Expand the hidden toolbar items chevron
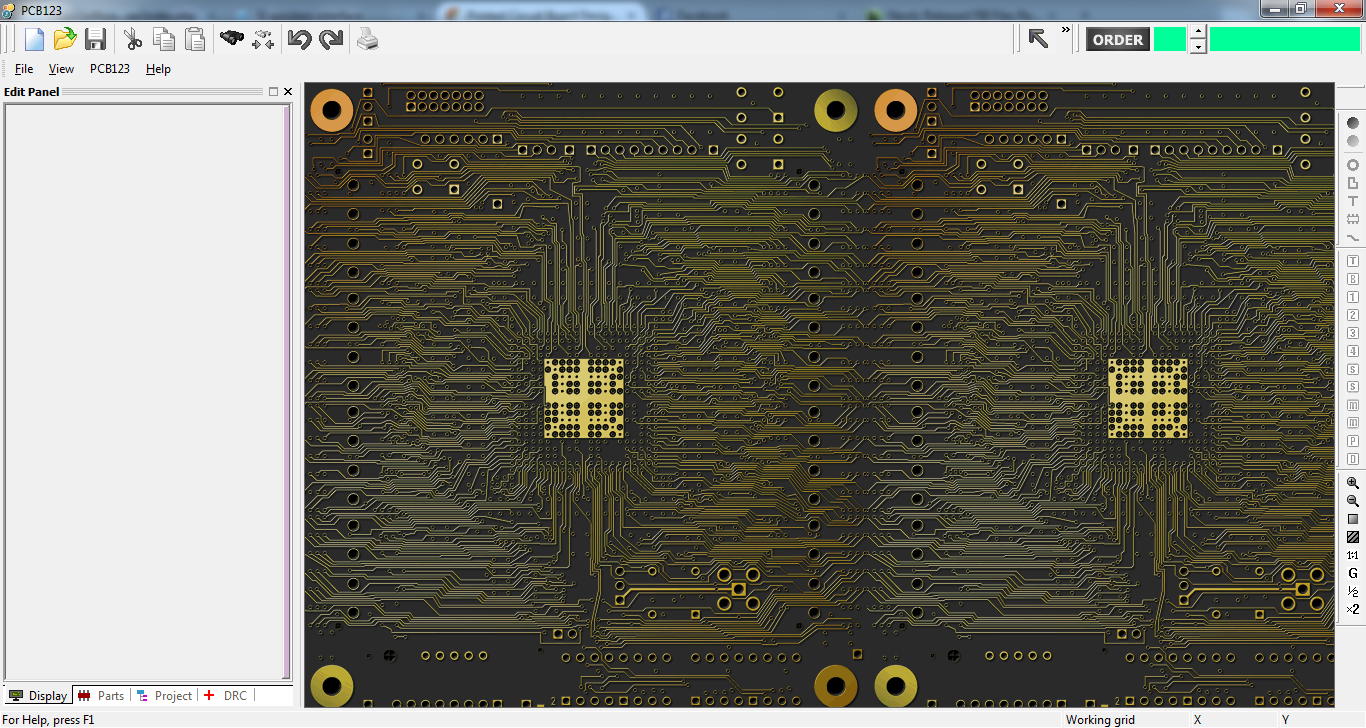1366x728 pixels. 1064,31
